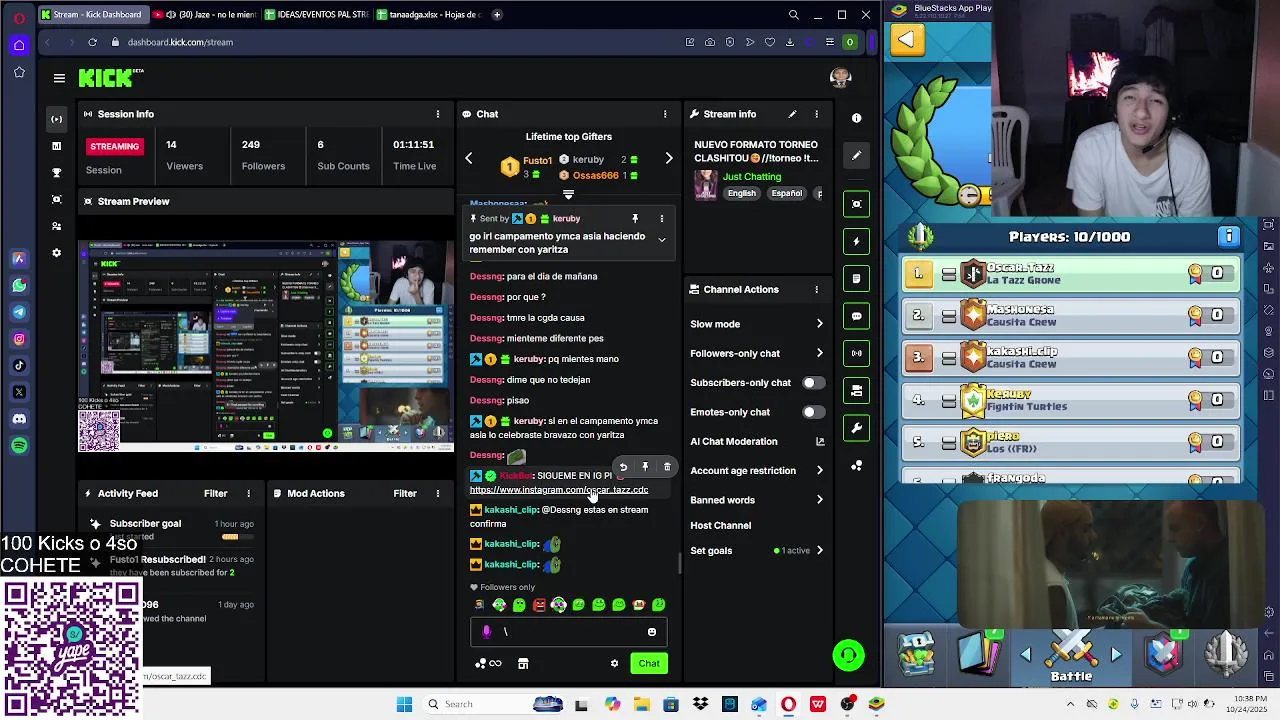Edit stream info with pencil icon
Image resolution: width=1280 pixels, height=720 pixels.
pyautogui.click(x=792, y=114)
